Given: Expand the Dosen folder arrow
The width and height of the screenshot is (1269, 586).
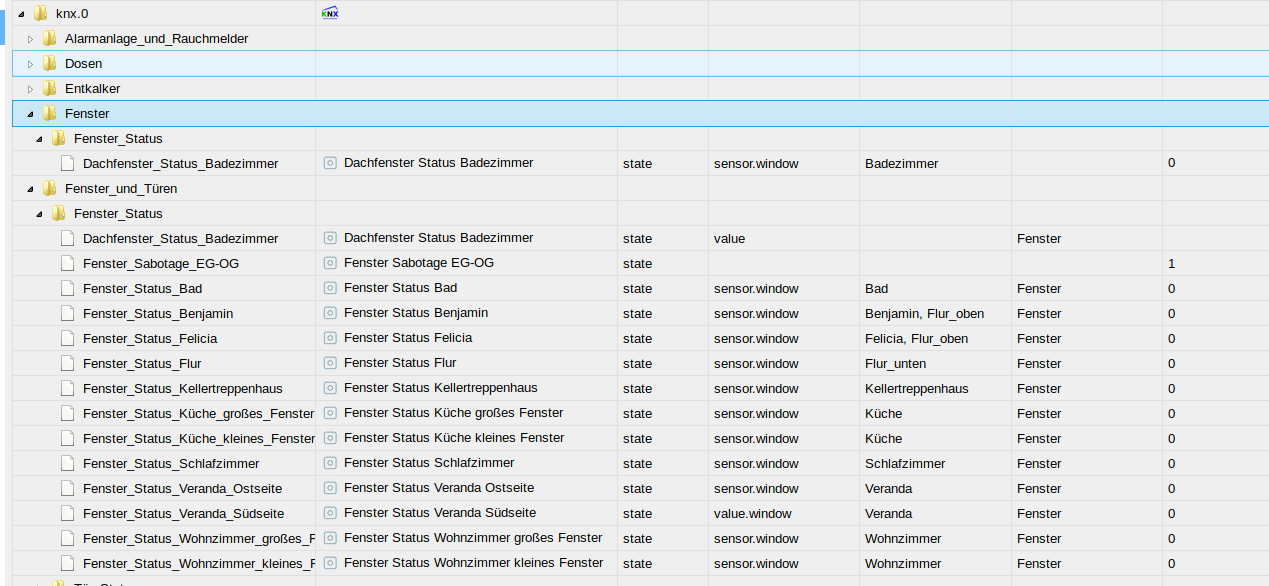Looking at the screenshot, I should [31, 64].
